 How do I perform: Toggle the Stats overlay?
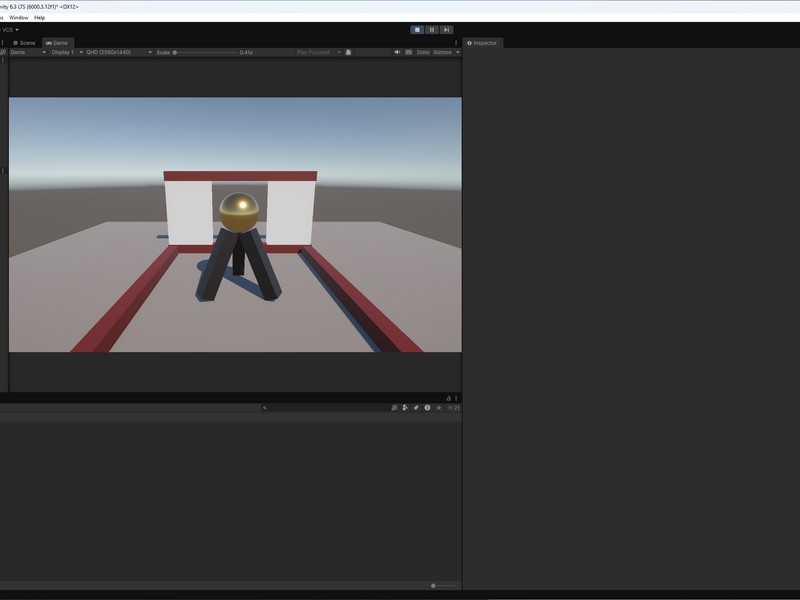422,52
